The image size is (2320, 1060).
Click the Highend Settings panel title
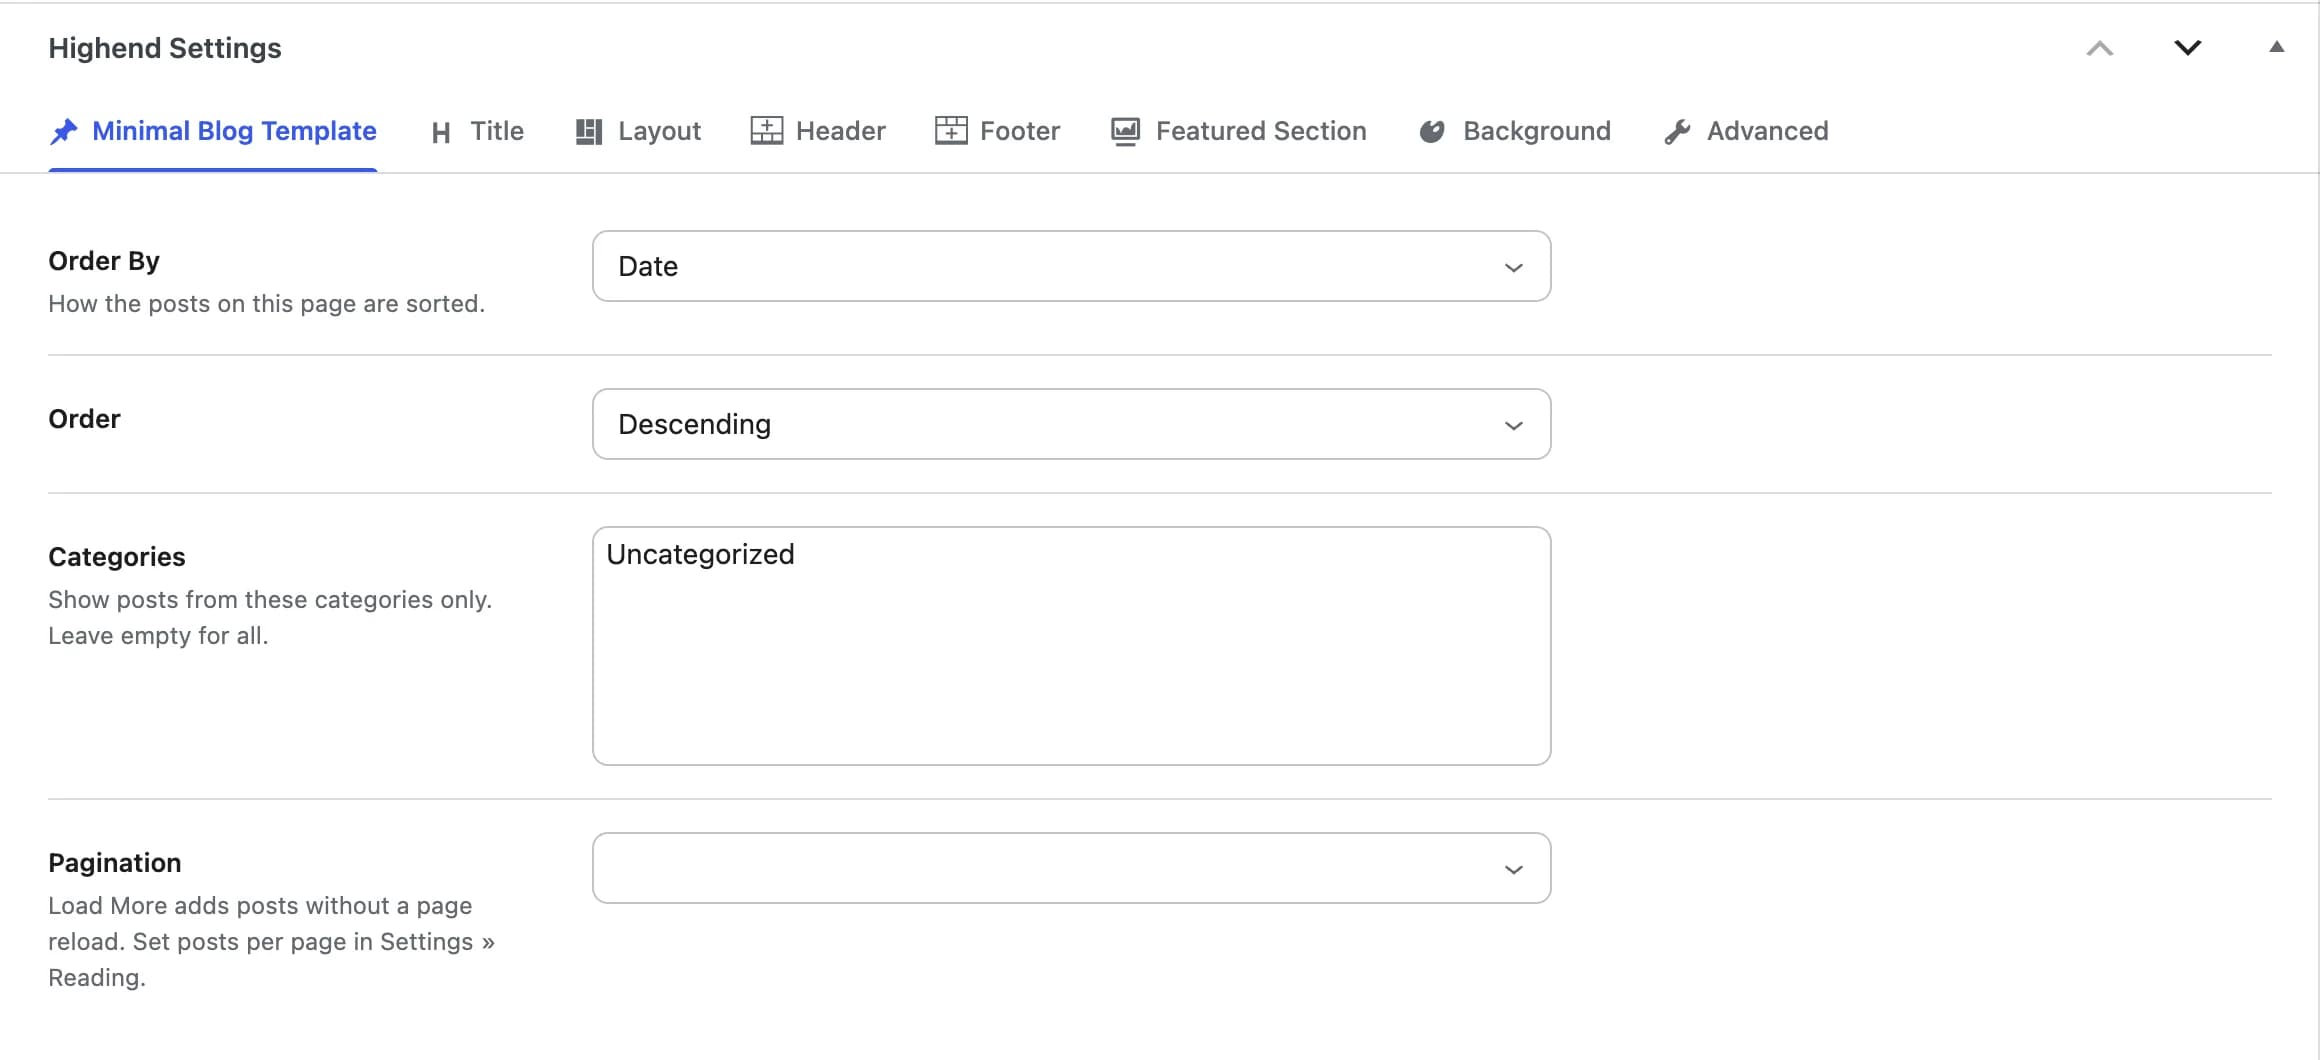(x=165, y=48)
